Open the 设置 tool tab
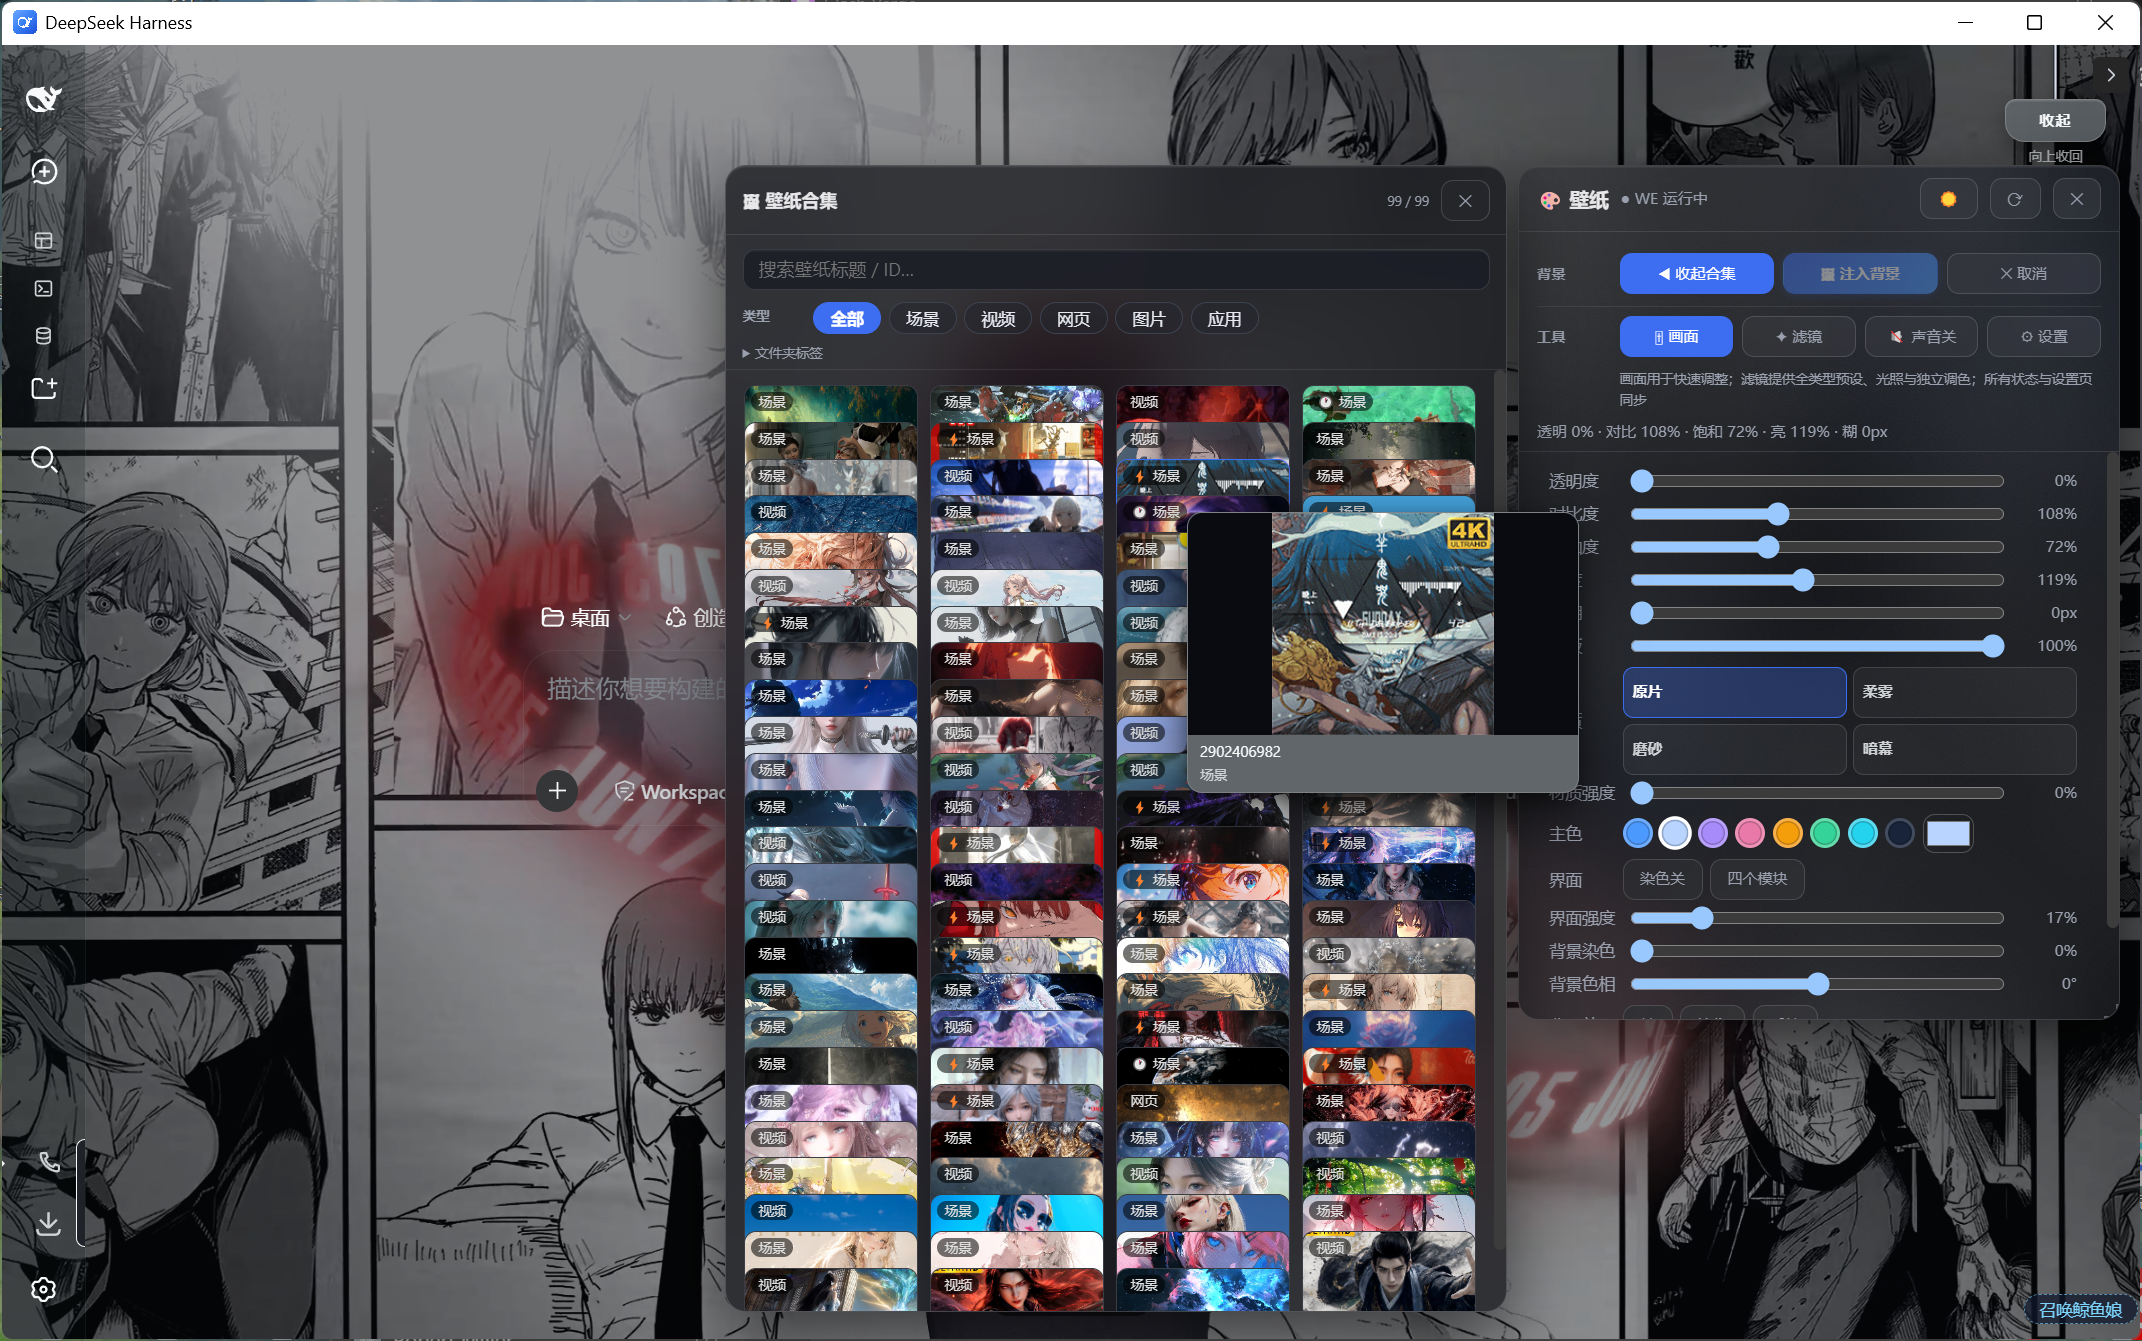2142x1341 pixels. pyautogui.click(x=2043, y=337)
